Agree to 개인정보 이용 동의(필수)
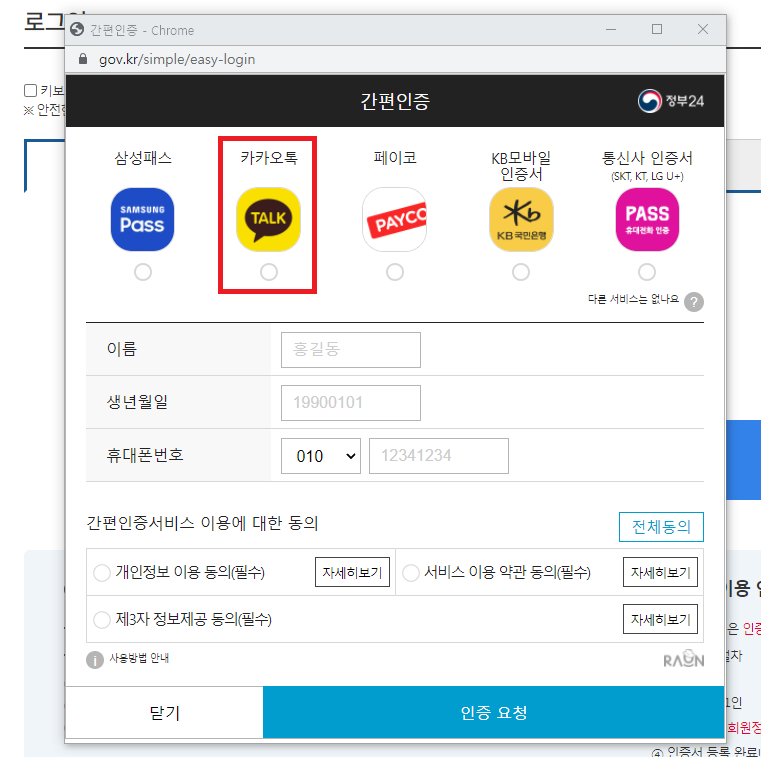This screenshot has width=761, height=757. [x=101, y=573]
